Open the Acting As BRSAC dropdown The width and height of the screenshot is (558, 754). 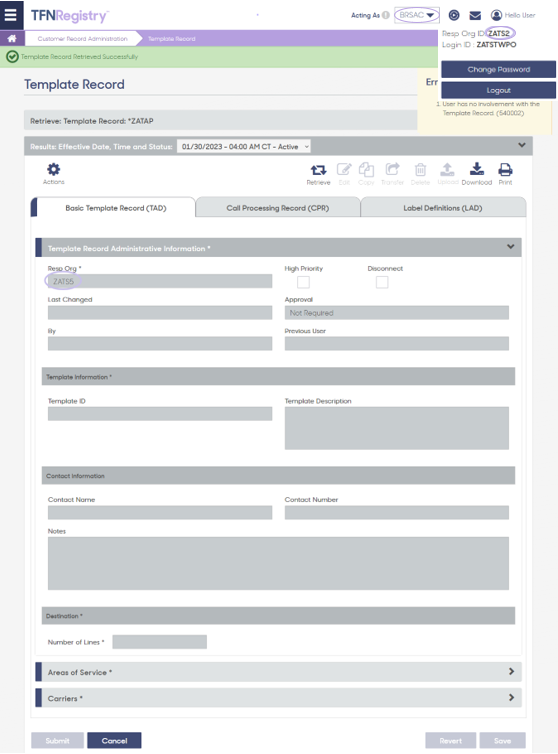(417, 15)
